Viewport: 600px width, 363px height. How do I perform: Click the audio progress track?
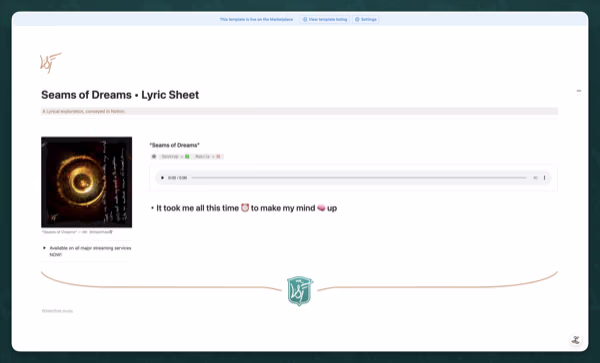[x=359, y=178]
